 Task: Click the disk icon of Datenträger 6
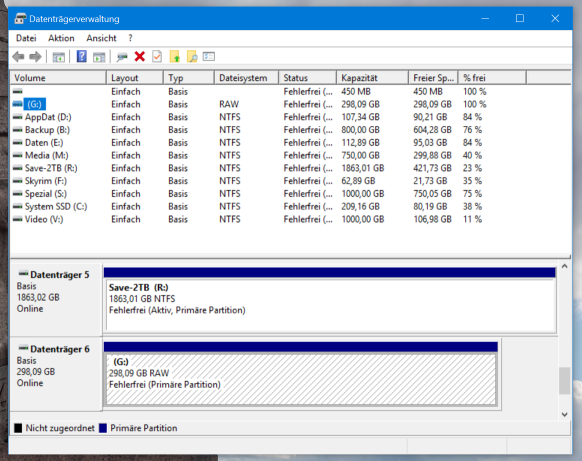23,348
